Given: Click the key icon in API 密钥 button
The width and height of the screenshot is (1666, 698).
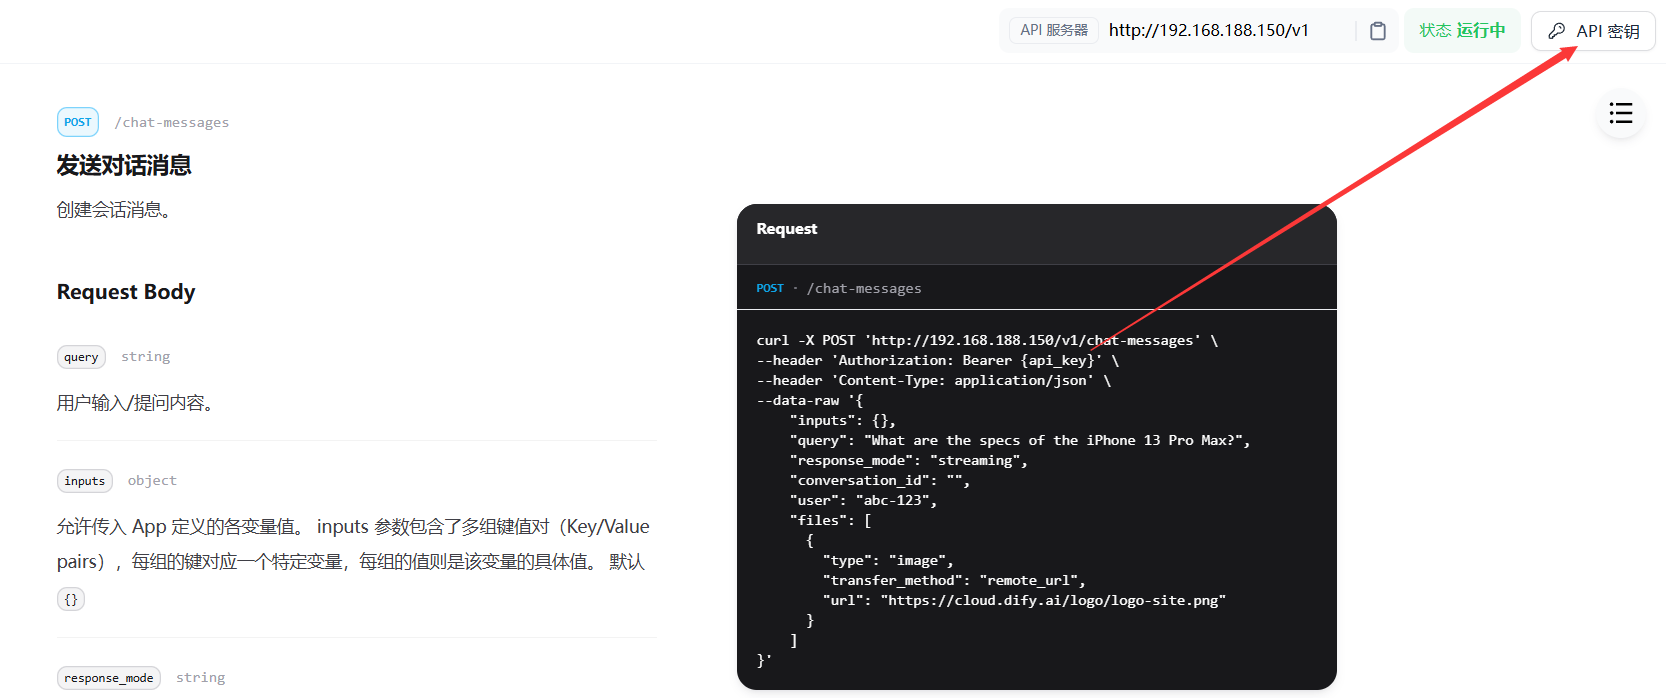Looking at the screenshot, I should [1556, 31].
